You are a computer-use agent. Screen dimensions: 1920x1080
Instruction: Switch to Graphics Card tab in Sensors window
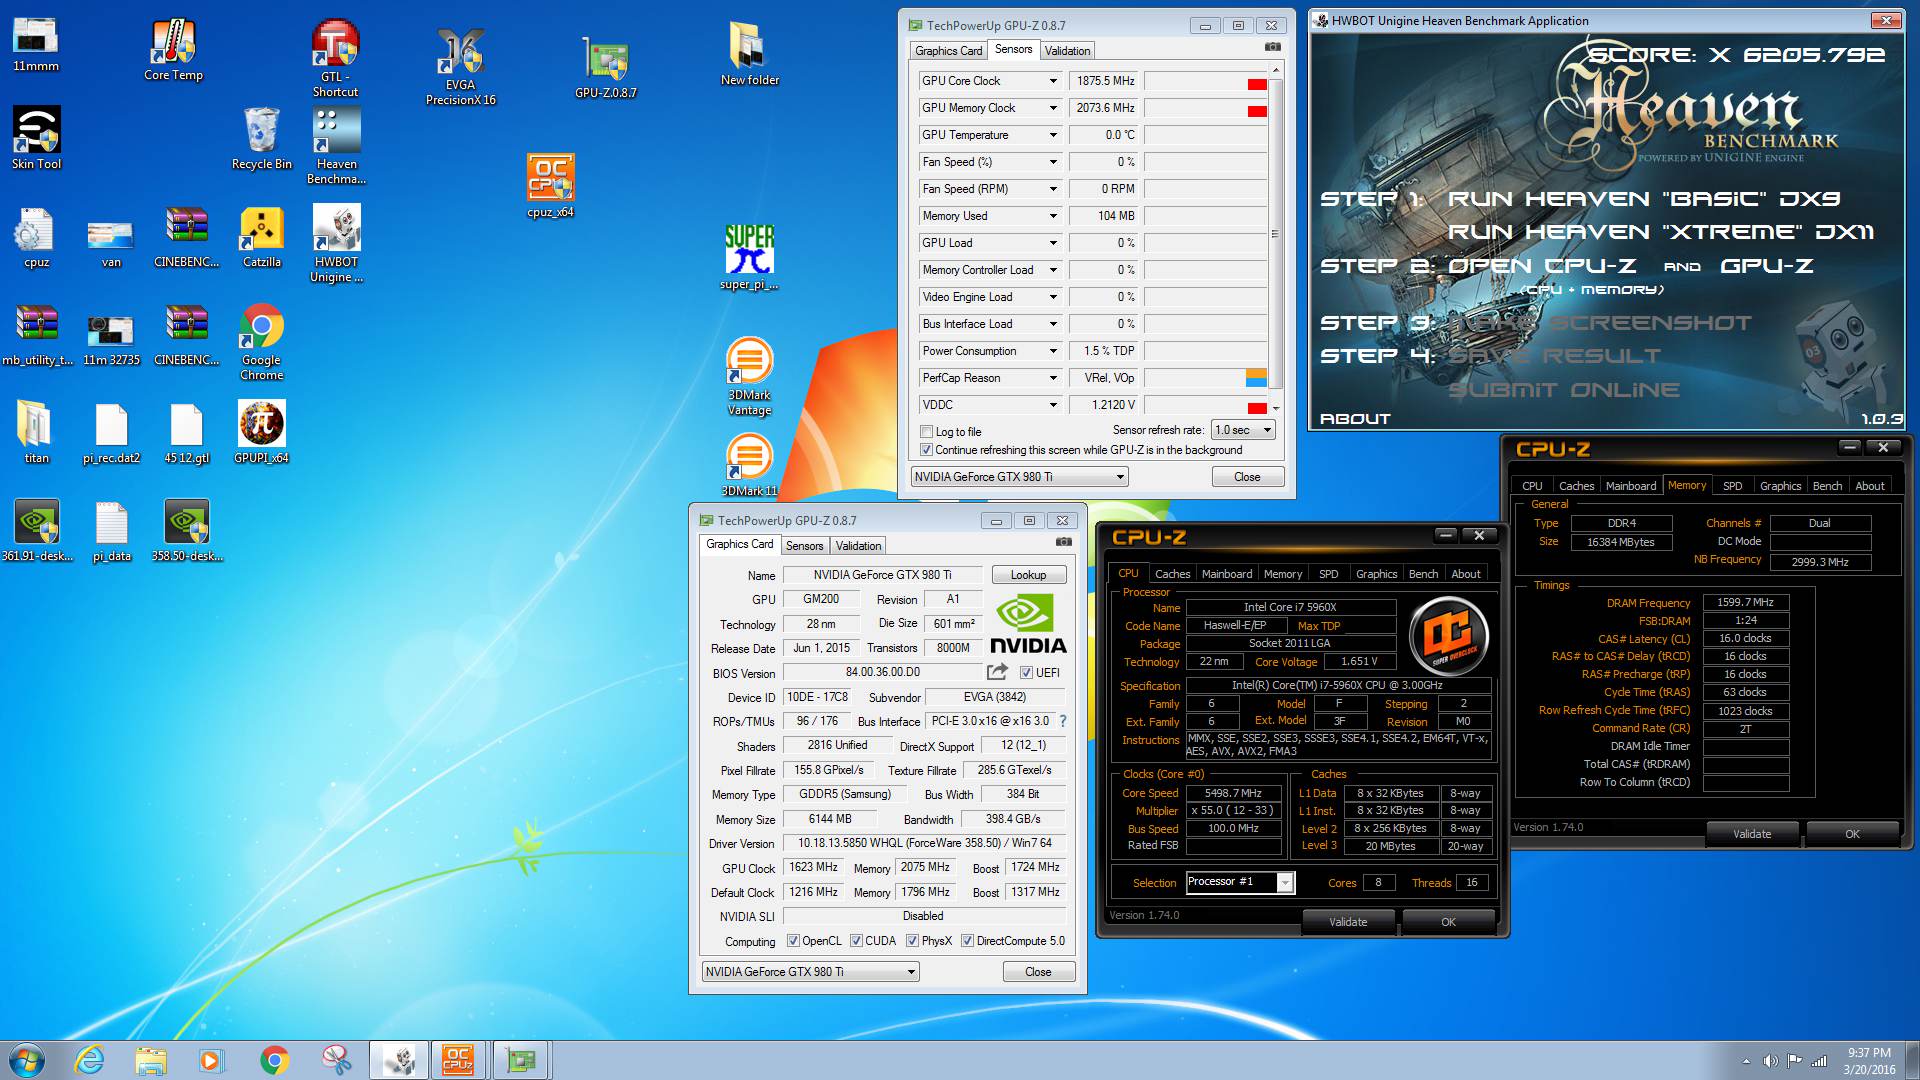tap(948, 51)
